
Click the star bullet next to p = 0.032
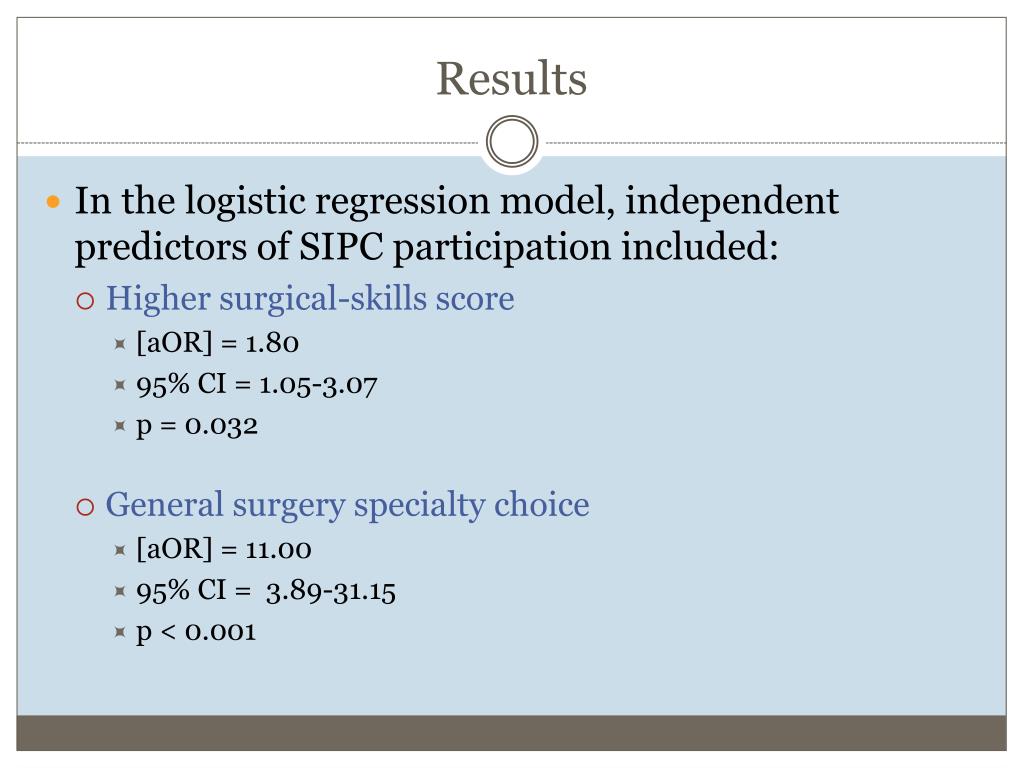[120, 426]
